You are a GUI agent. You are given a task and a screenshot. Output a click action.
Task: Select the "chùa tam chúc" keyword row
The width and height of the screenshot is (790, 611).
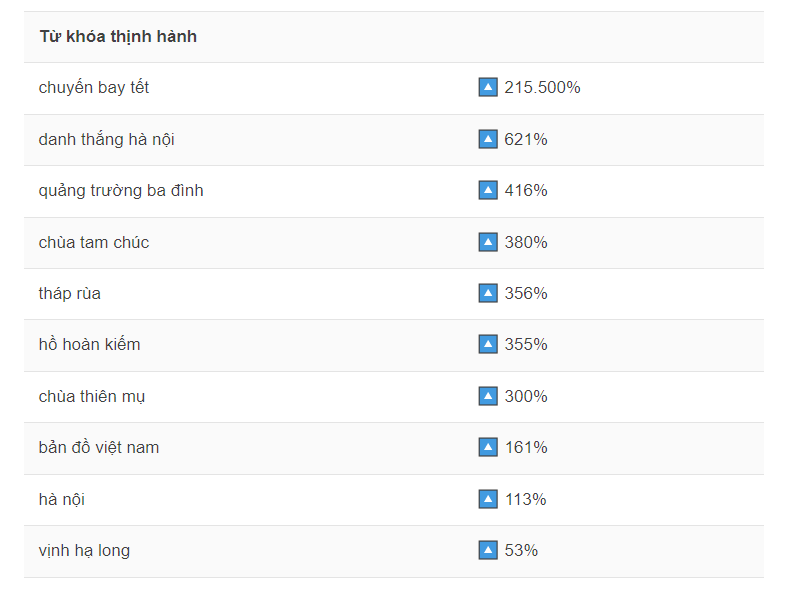(x=94, y=242)
